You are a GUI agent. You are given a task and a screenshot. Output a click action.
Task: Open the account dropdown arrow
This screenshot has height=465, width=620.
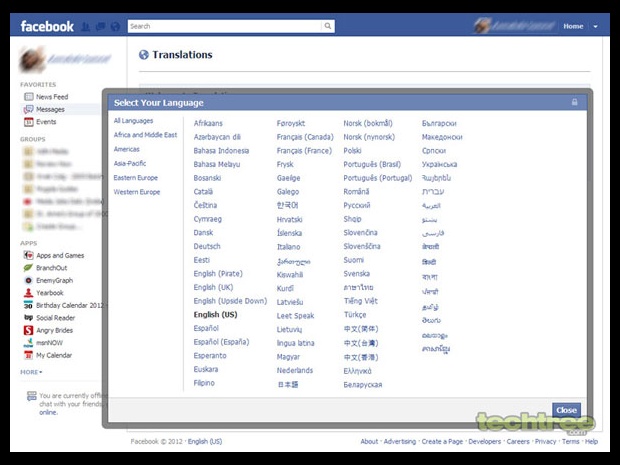[x=595, y=26]
